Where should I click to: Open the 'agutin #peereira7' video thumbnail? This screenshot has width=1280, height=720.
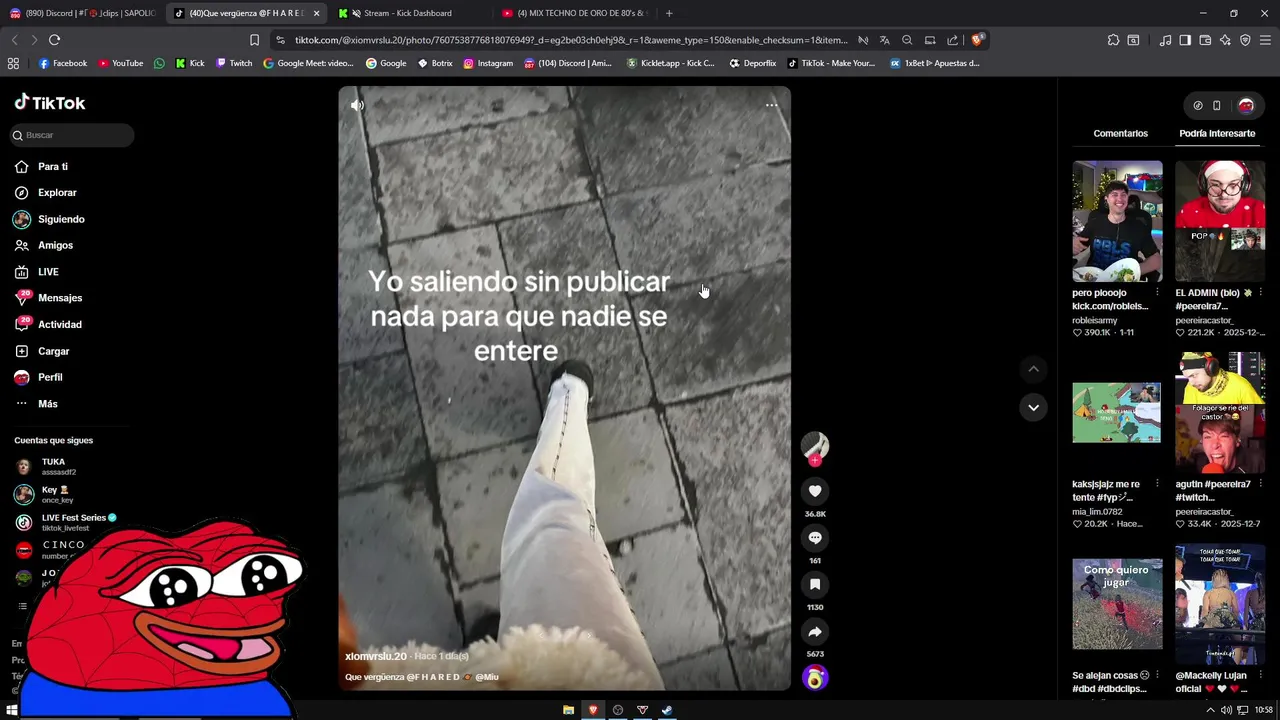[x=1220, y=412]
